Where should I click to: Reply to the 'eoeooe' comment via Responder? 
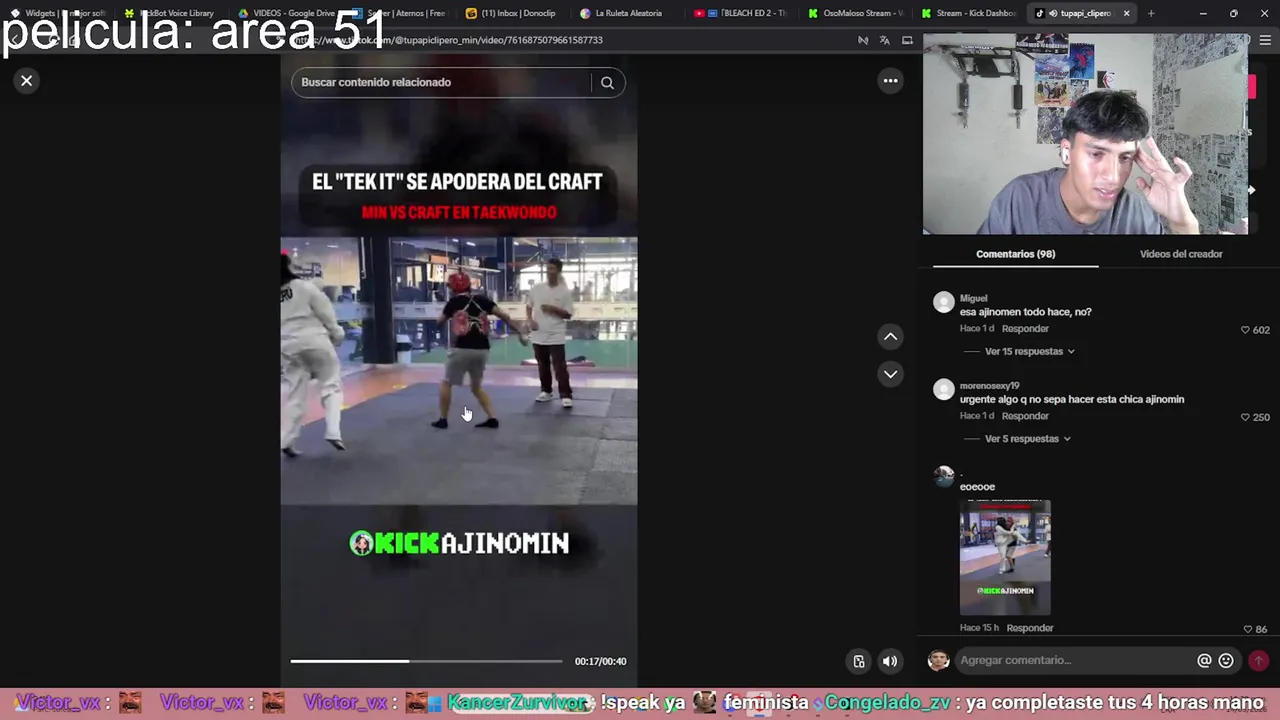[x=1030, y=628]
